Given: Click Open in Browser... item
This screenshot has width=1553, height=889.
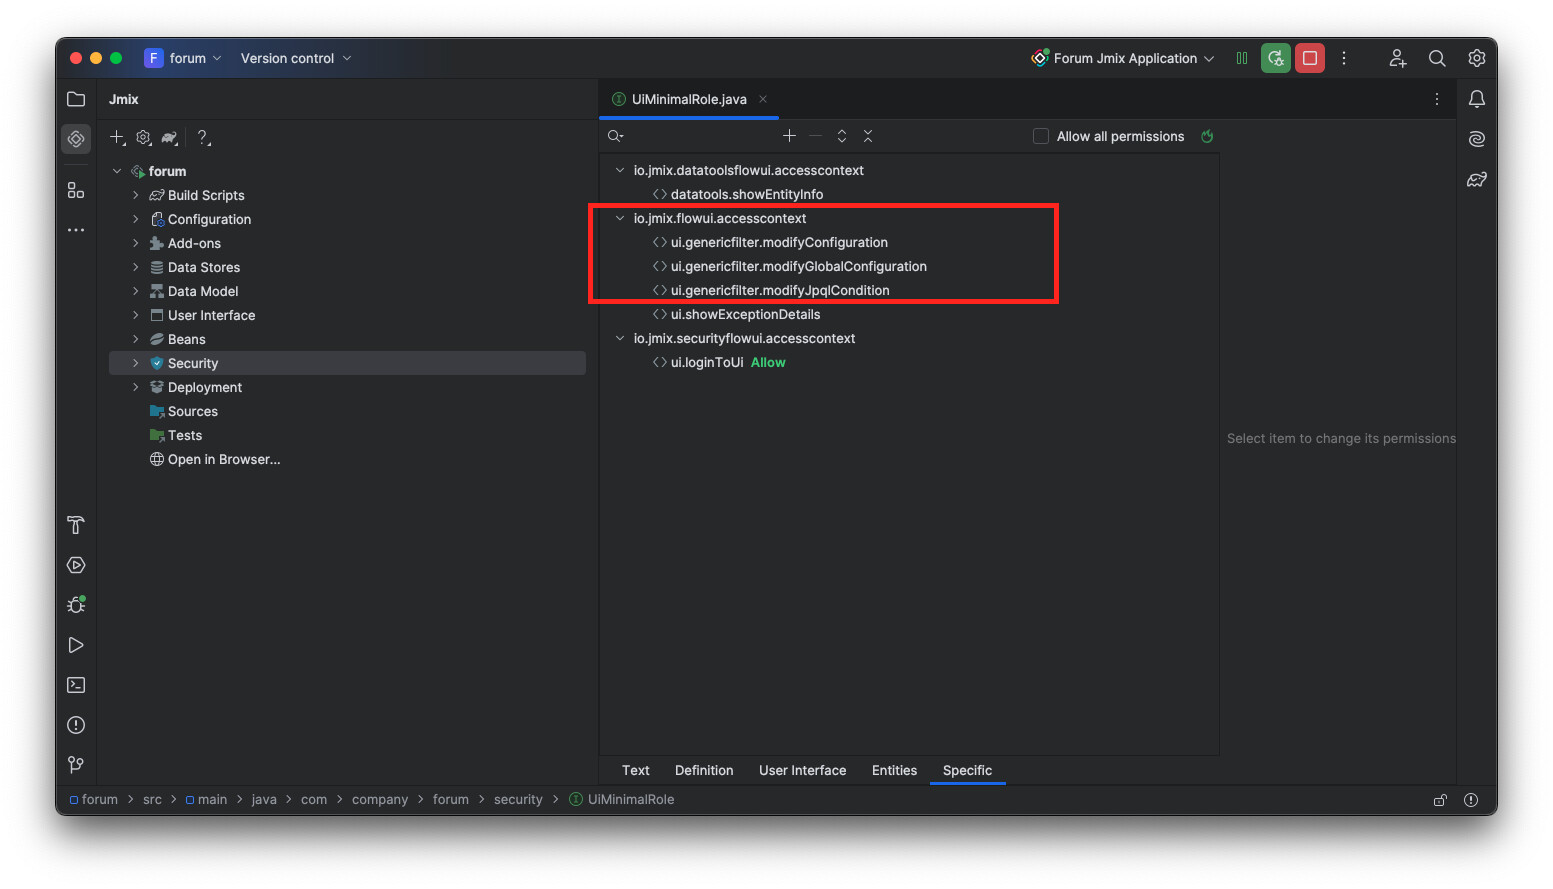Looking at the screenshot, I should (224, 459).
